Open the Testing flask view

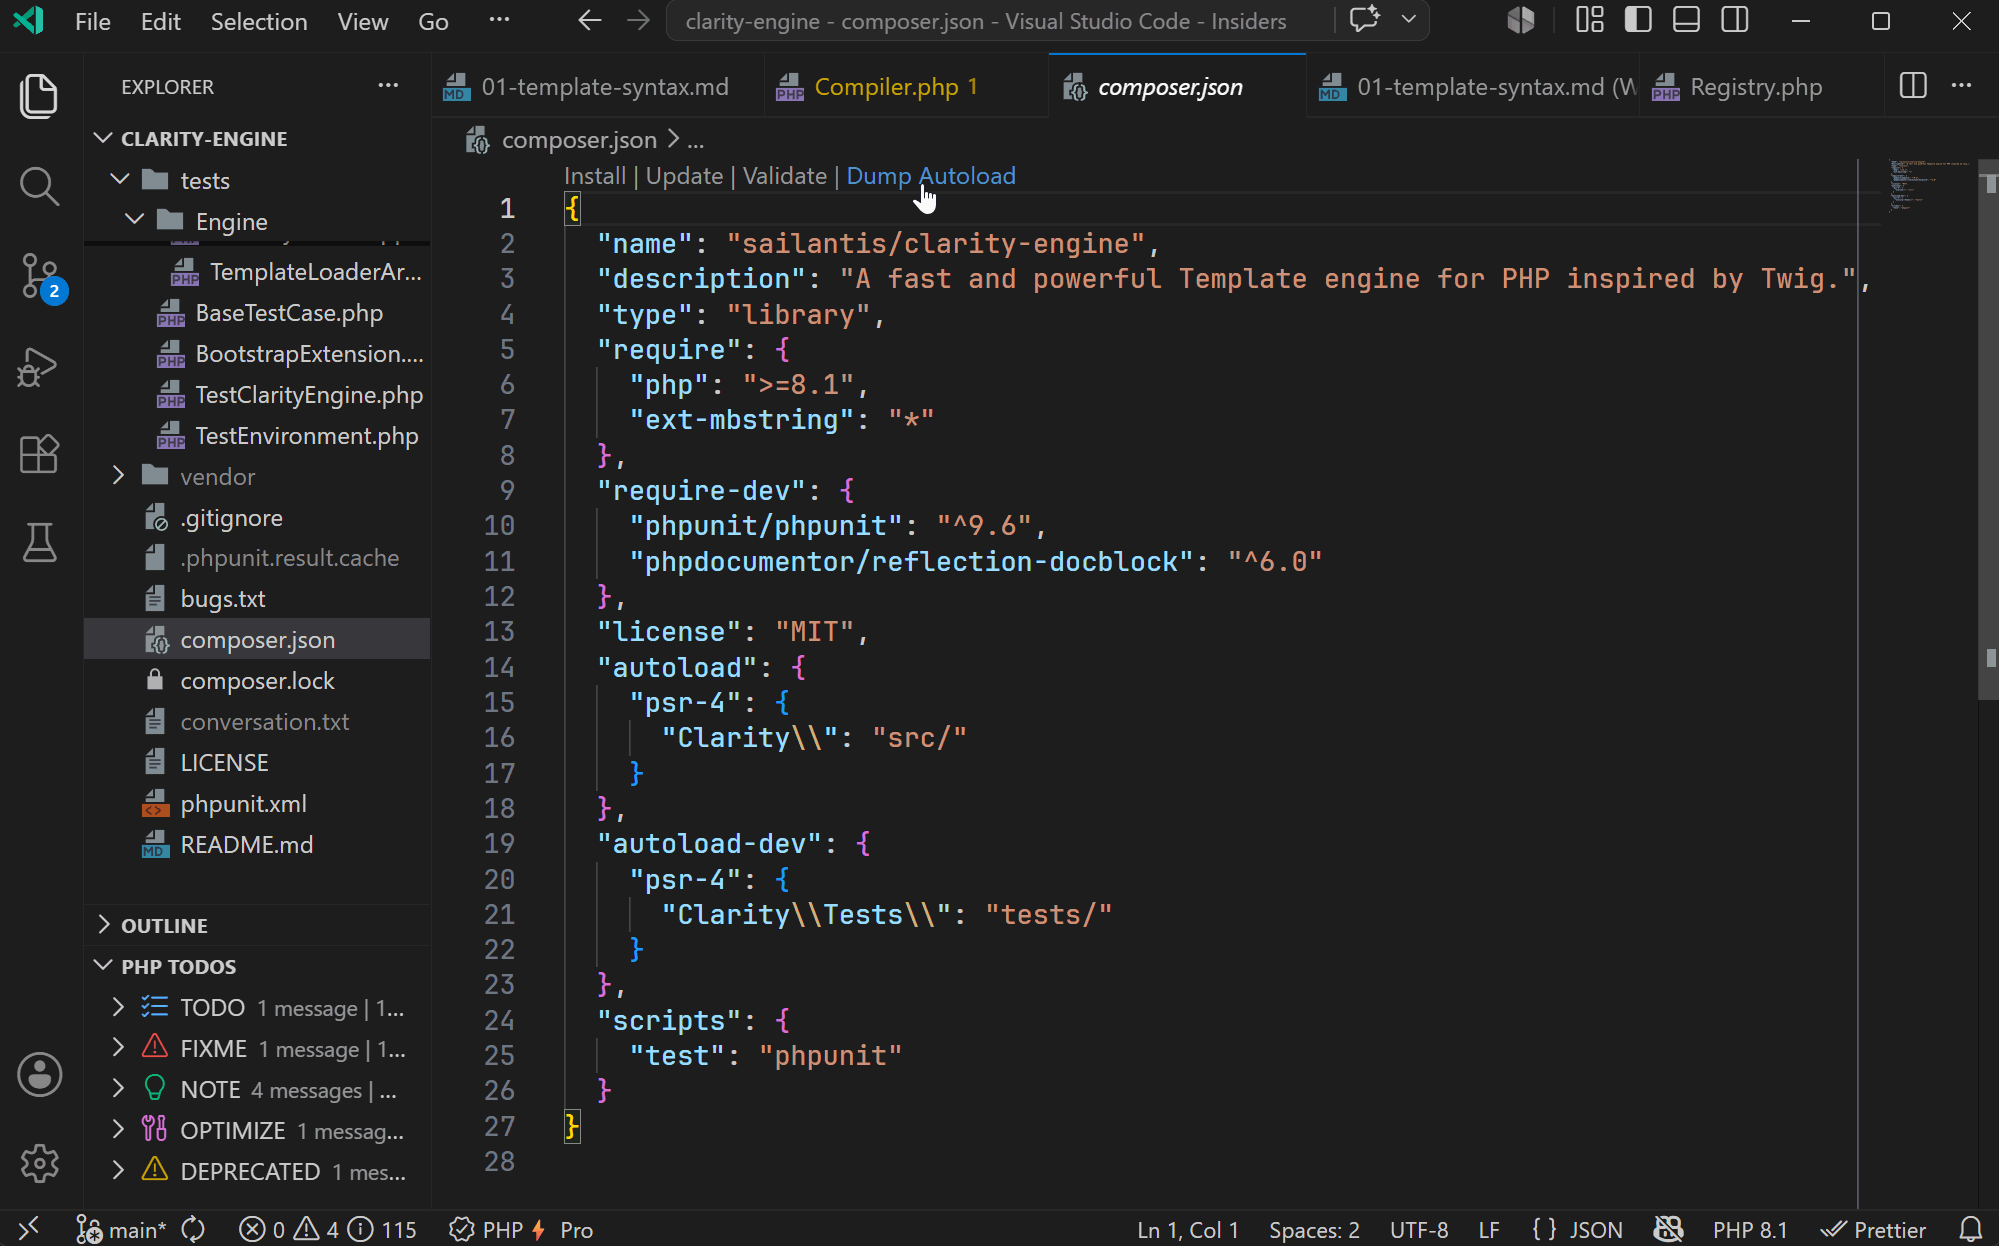[x=39, y=543]
